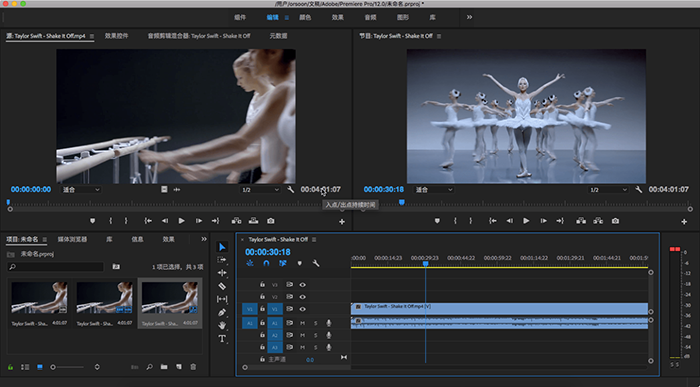Enable voice-over record on track A3
This screenshot has height=387, width=700.
click(x=329, y=347)
